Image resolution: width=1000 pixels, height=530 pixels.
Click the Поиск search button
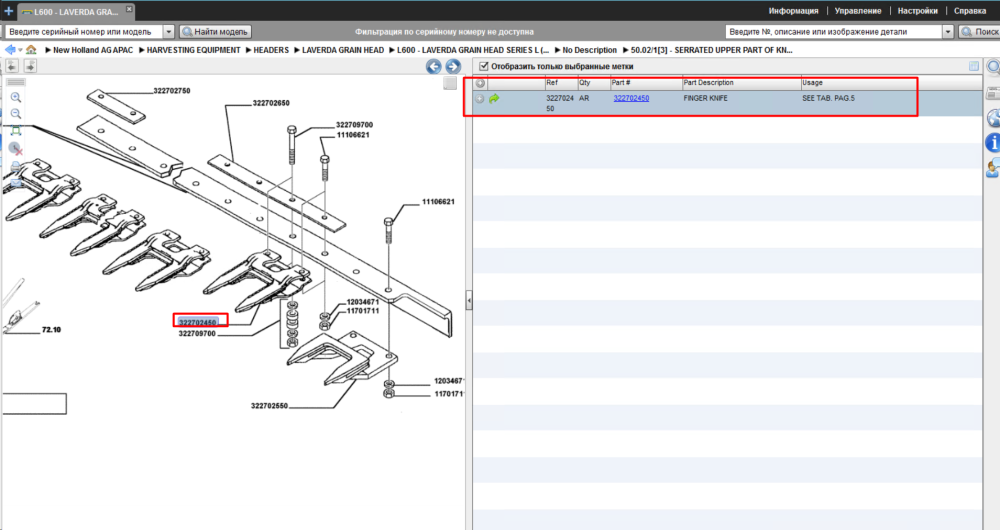(x=979, y=31)
